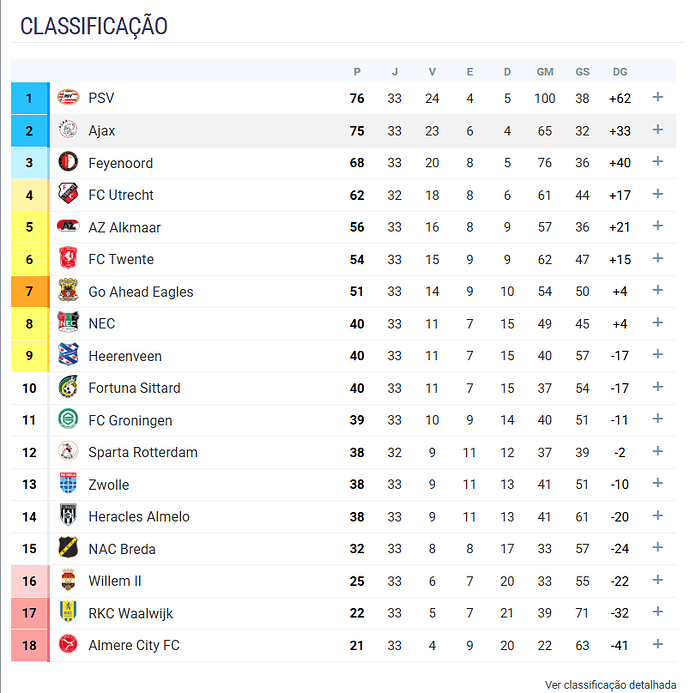This screenshot has width=690, height=693.
Task: Click the AZ Alkmaar logo icon
Action: click(x=68, y=226)
